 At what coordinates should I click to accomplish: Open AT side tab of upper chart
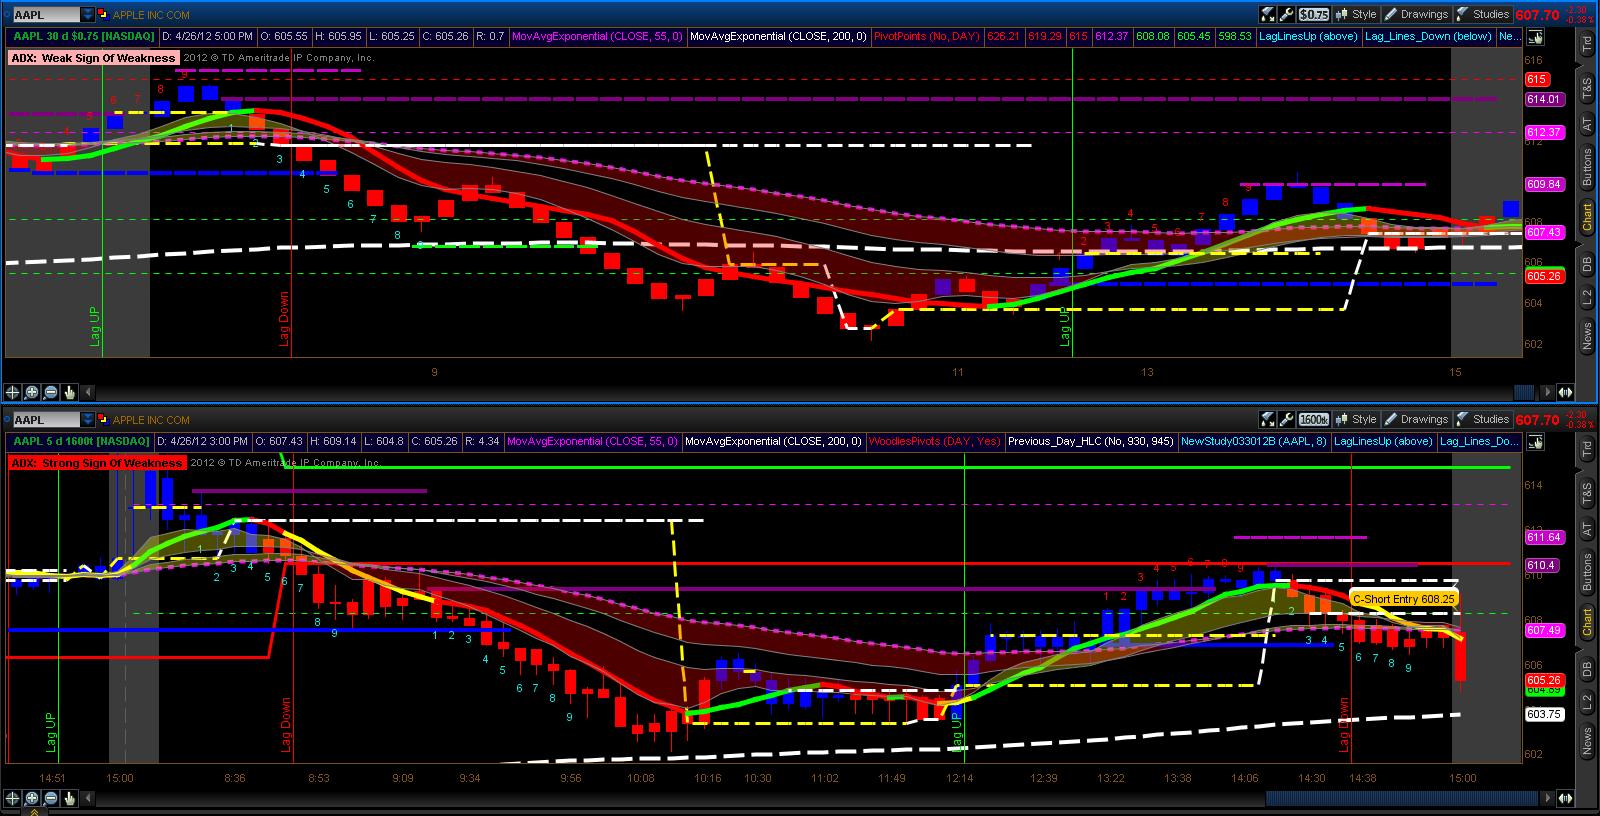(x=1586, y=125)
